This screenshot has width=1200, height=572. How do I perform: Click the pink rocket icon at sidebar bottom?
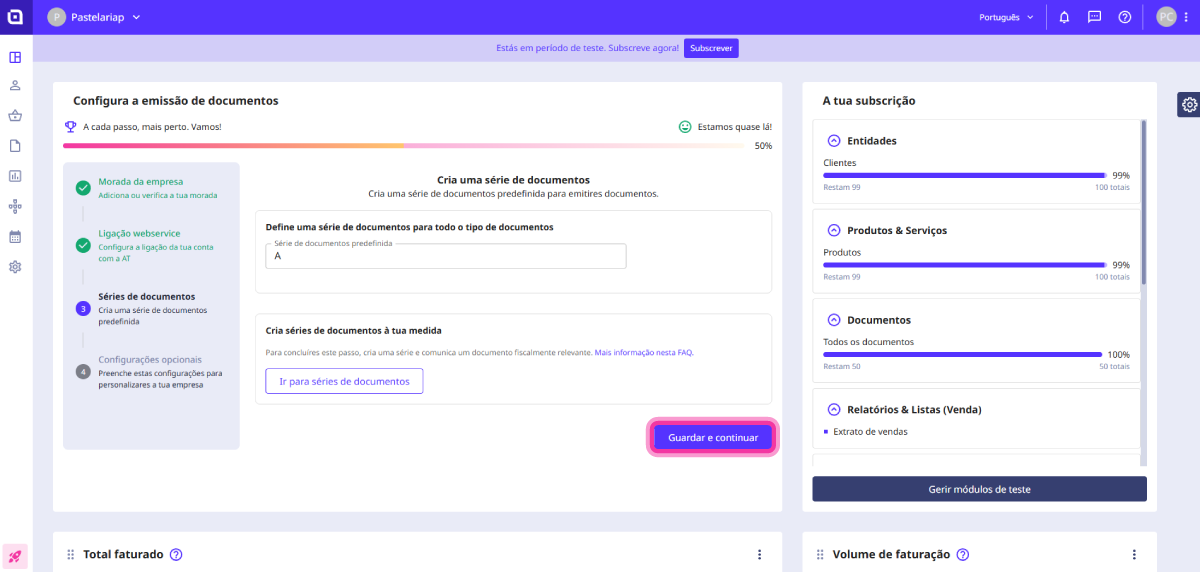click(15, 556)
